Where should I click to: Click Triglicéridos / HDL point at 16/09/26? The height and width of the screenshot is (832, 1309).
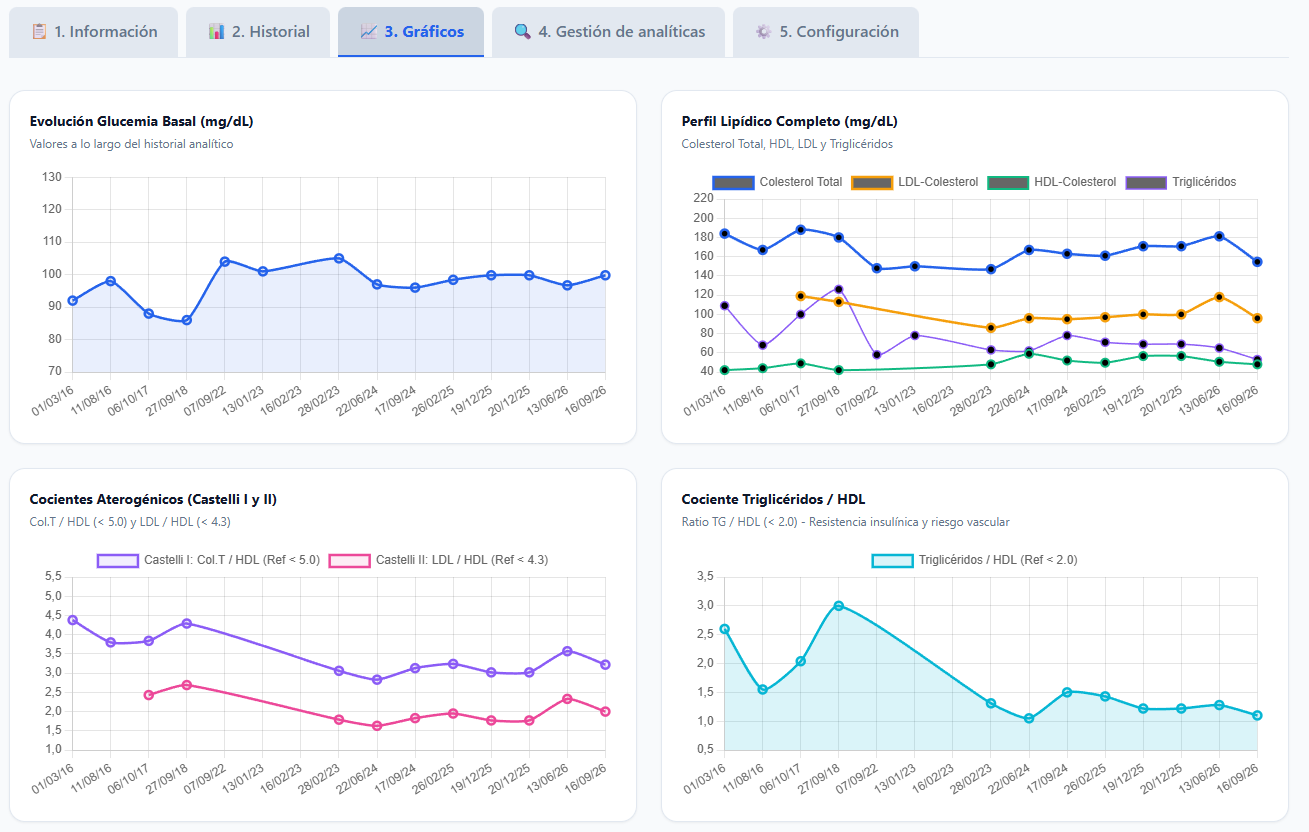pyautogui.click(x=1257, y=715)
